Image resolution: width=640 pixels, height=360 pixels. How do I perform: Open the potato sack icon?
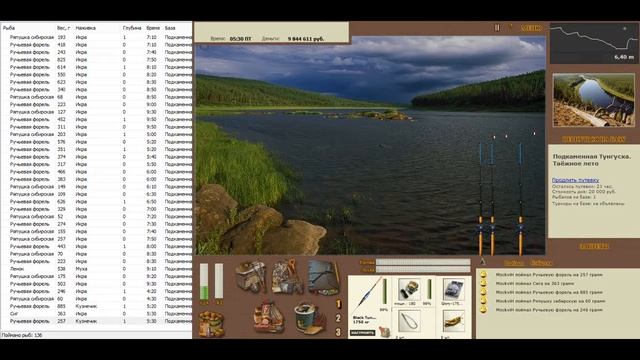(211, 324)
